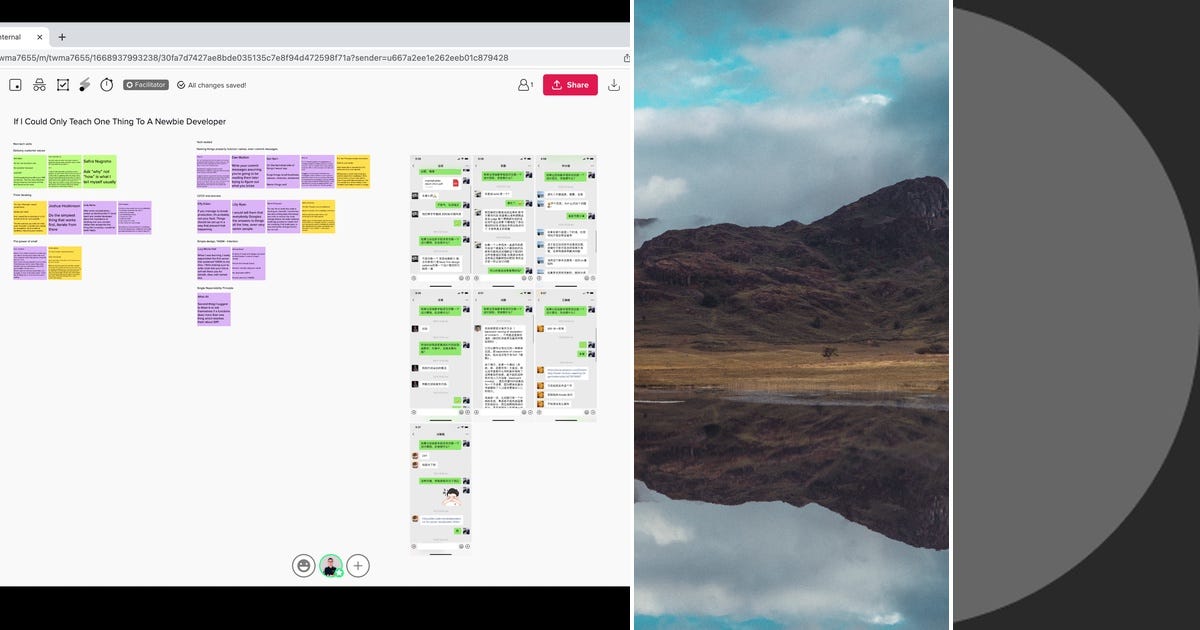Toggle Facilitator mode off
Screen dimensions: 1200x630
click(145, 85)
